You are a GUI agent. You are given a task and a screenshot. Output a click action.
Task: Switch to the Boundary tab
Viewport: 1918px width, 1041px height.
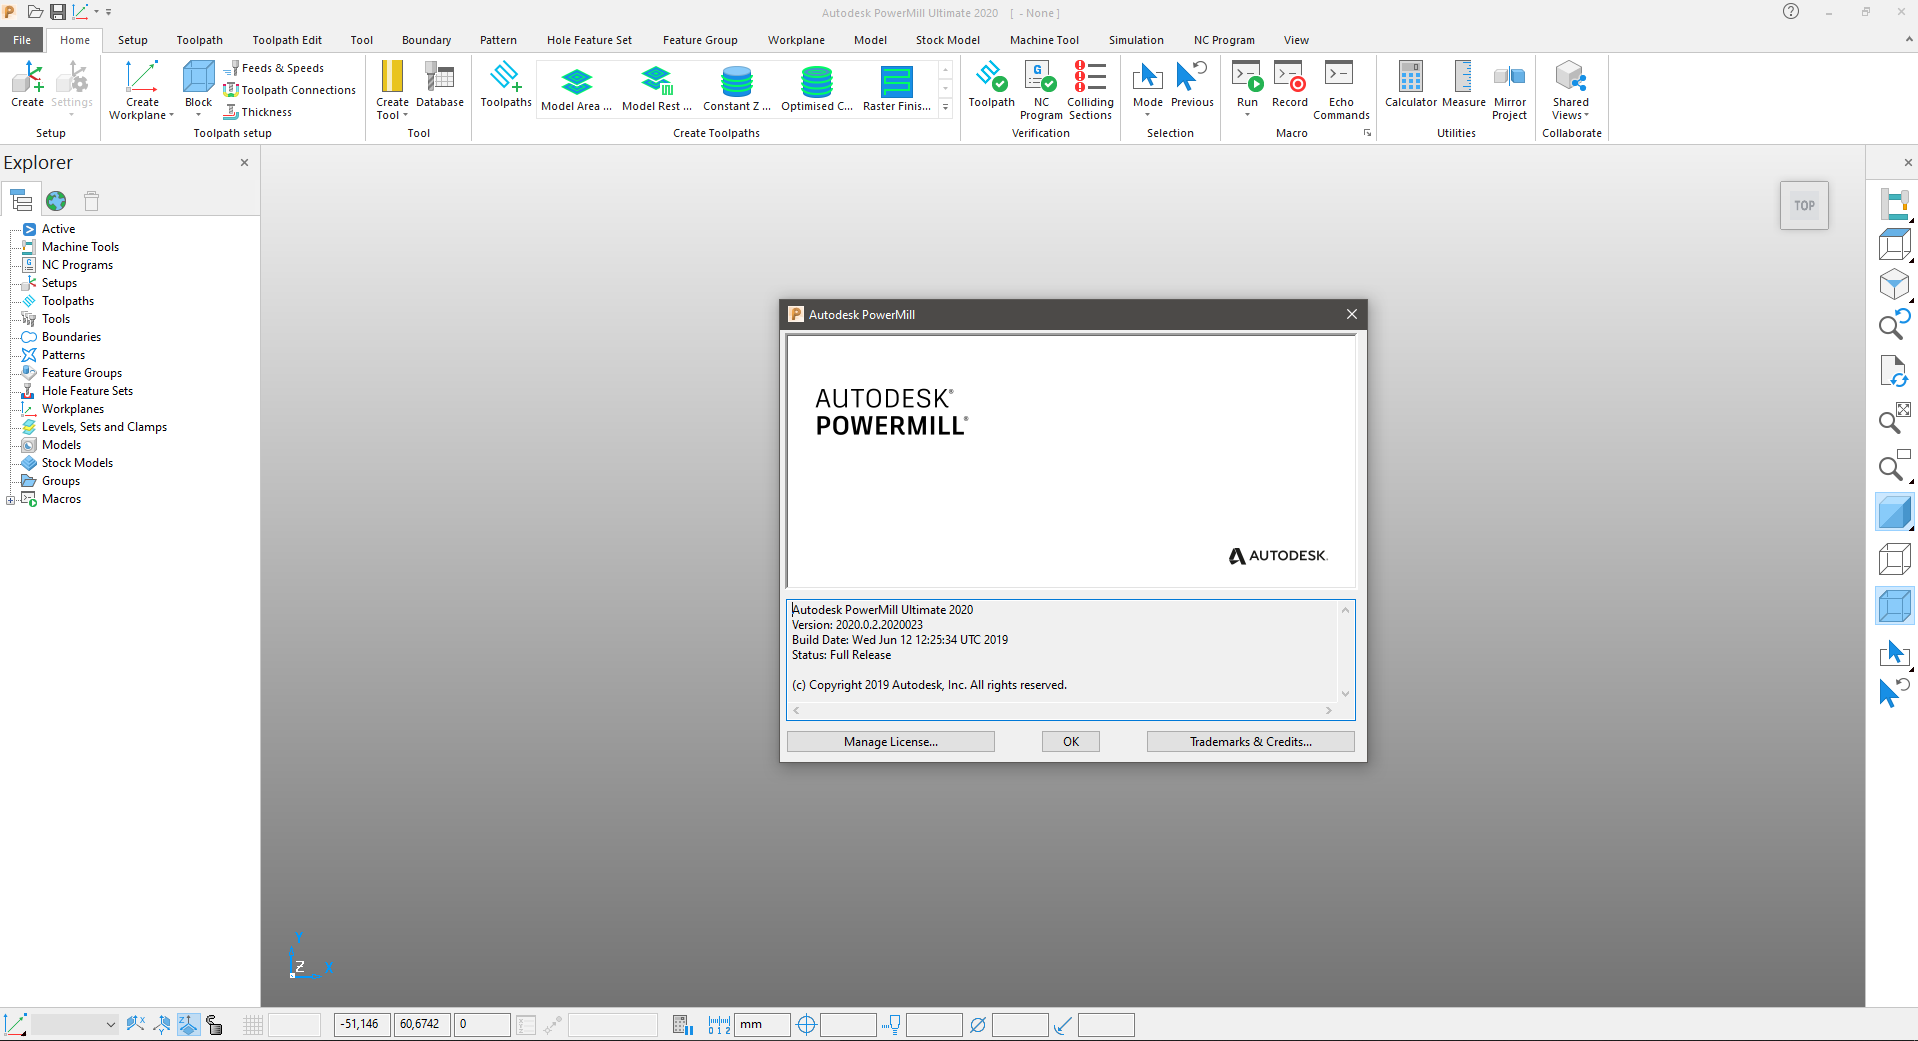426,40
